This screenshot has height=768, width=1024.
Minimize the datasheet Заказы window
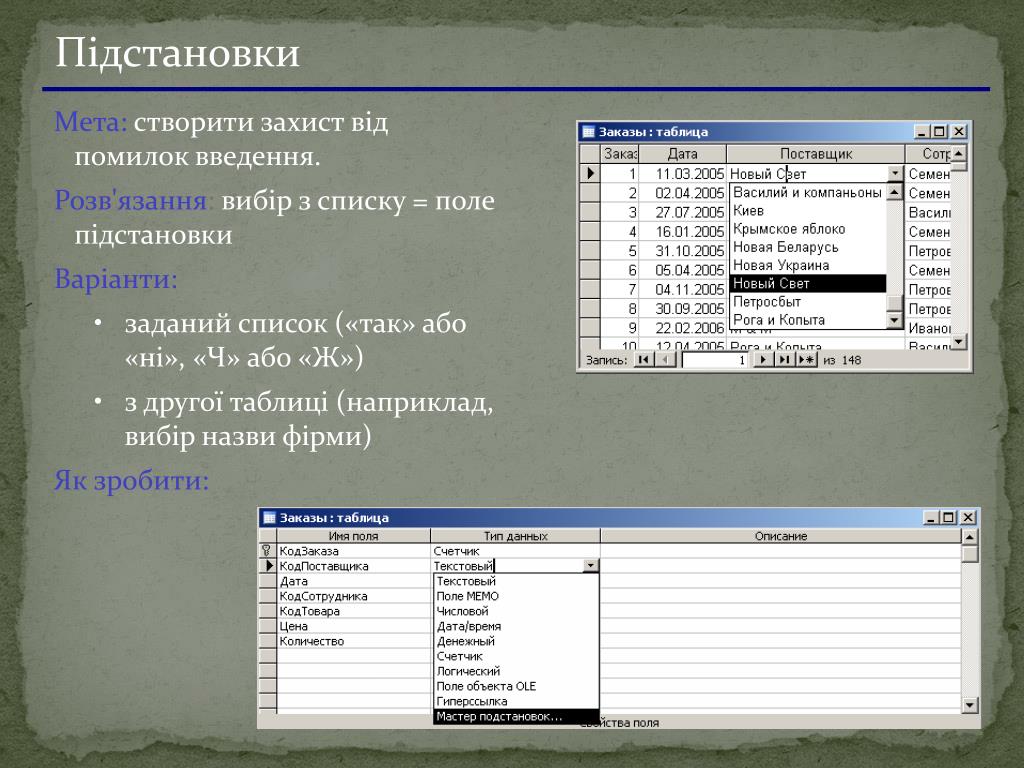click(x=921, y=132)
